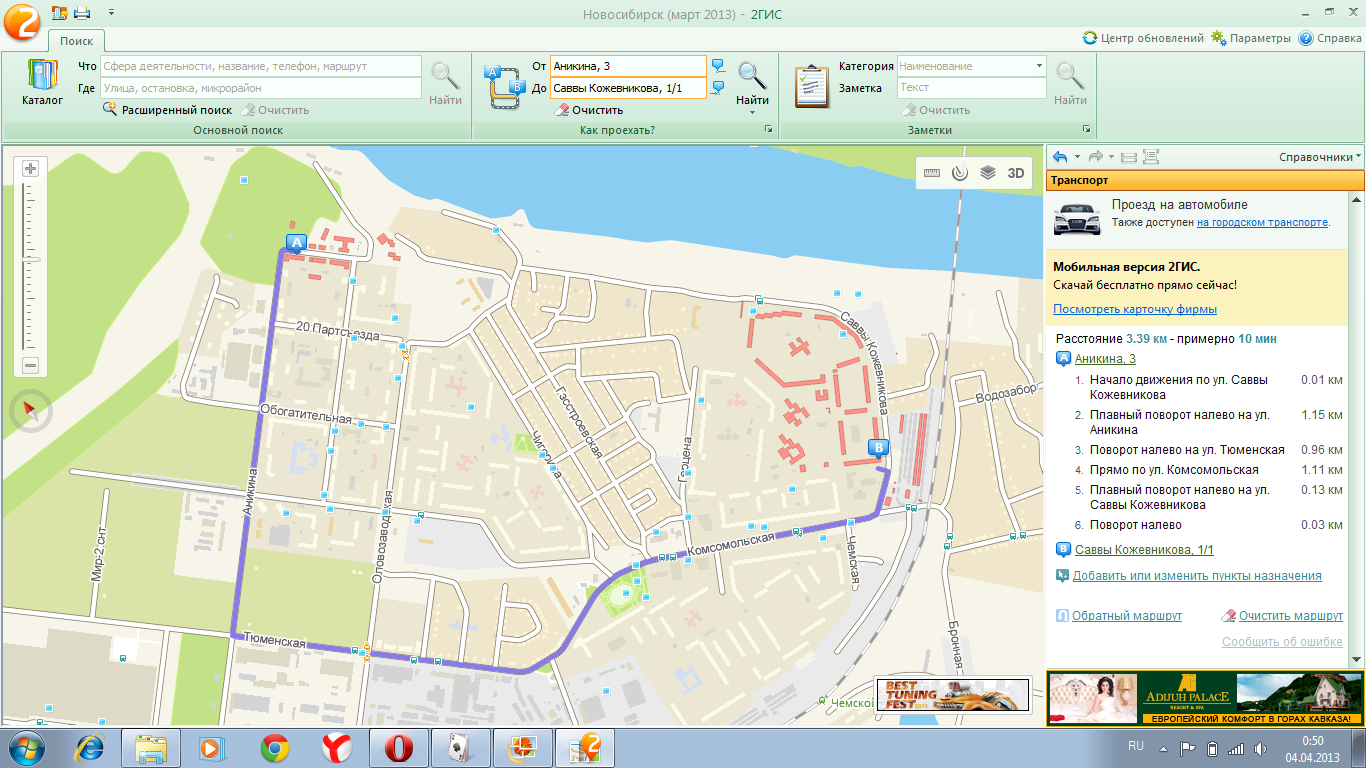The height and width of the screenshot is (768, 1366).
Task: Click the compass north arrow on map
Action: (29, 411)
